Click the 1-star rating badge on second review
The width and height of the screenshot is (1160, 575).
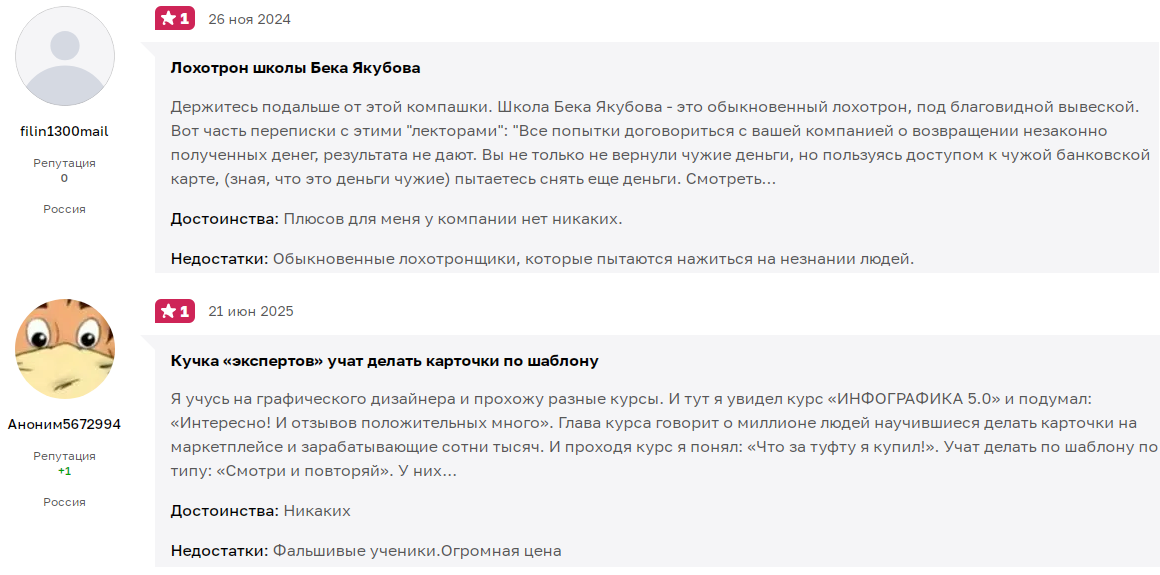tap(175, 312)
